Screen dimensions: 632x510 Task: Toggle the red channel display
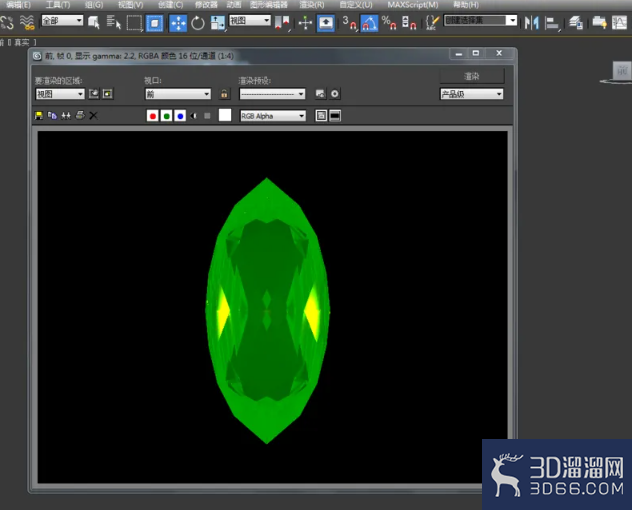click(152, 116)
